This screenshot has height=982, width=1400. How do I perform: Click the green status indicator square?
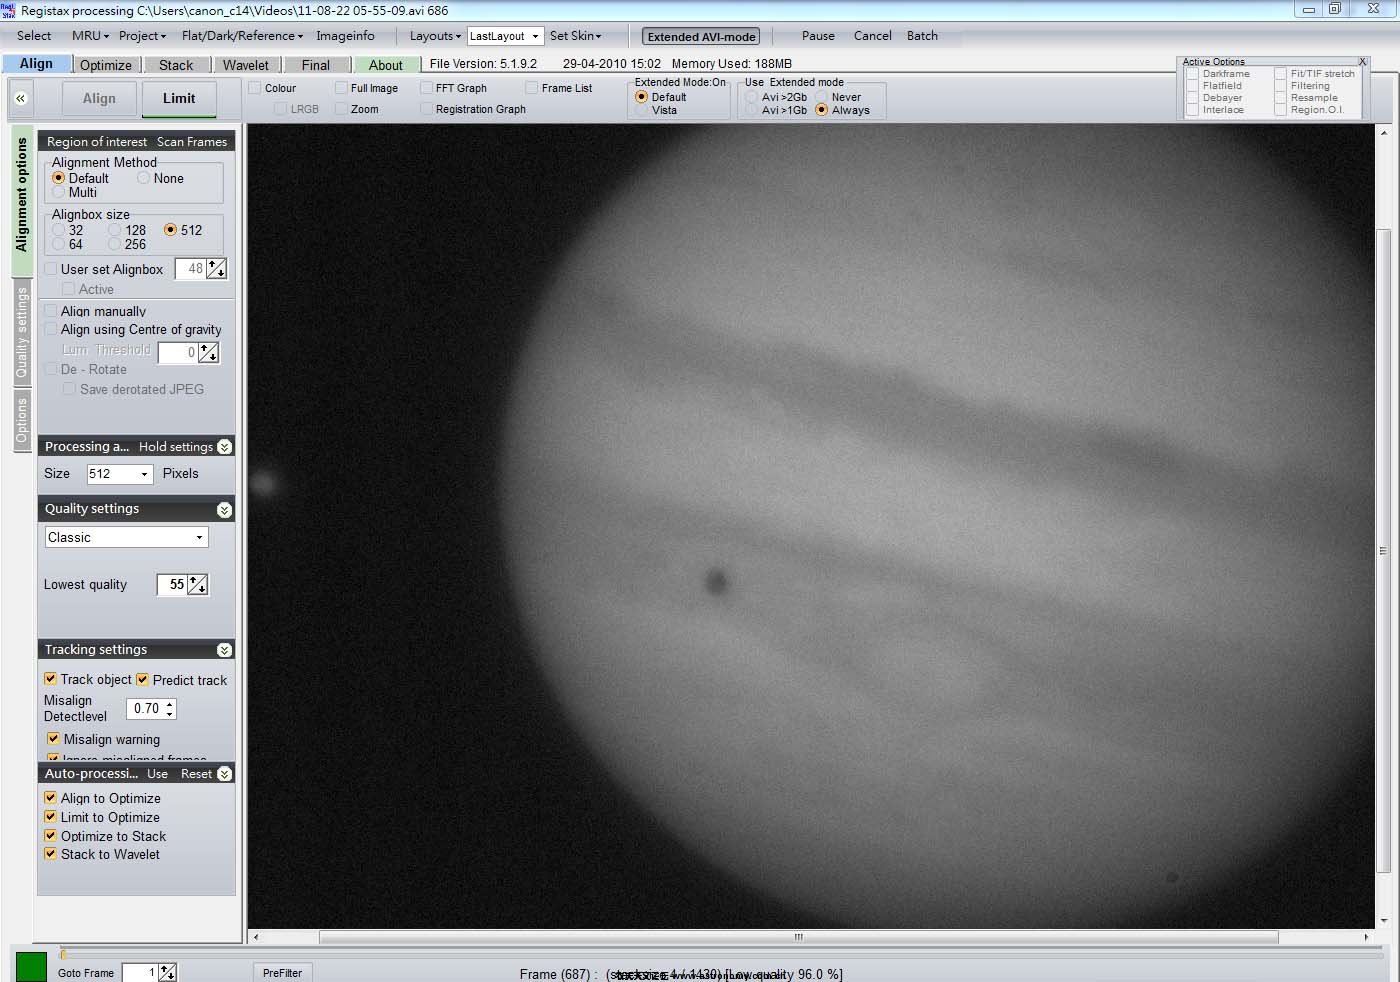pyautogui.click(x=31, y=967)
